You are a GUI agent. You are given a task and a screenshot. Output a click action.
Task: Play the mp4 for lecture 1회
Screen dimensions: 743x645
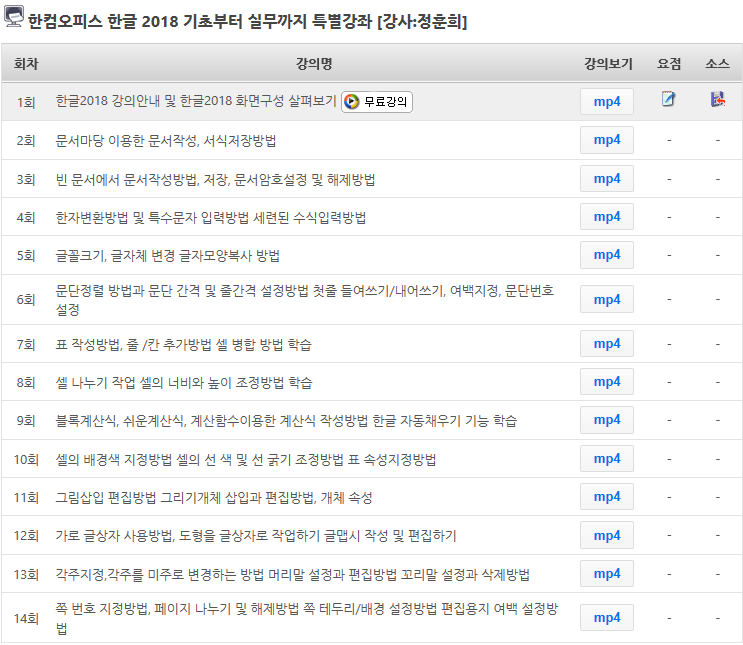[x=607, y=101]
